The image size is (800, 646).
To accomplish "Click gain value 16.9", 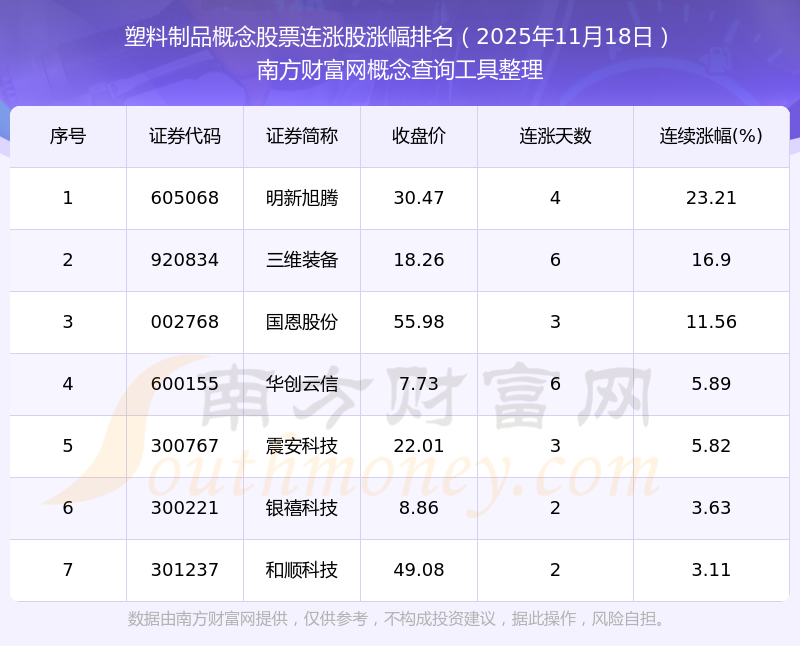I will point(711,260).
